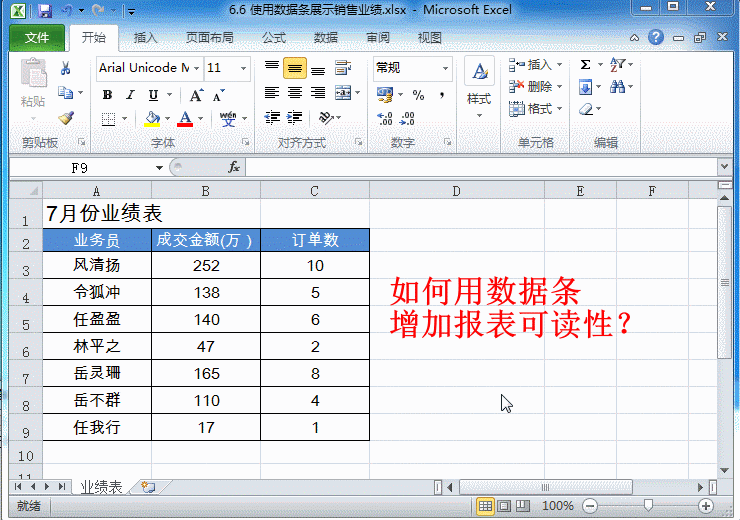740x520 pixels.
Task: Apply percent style
Action: (x=418, y=95)
